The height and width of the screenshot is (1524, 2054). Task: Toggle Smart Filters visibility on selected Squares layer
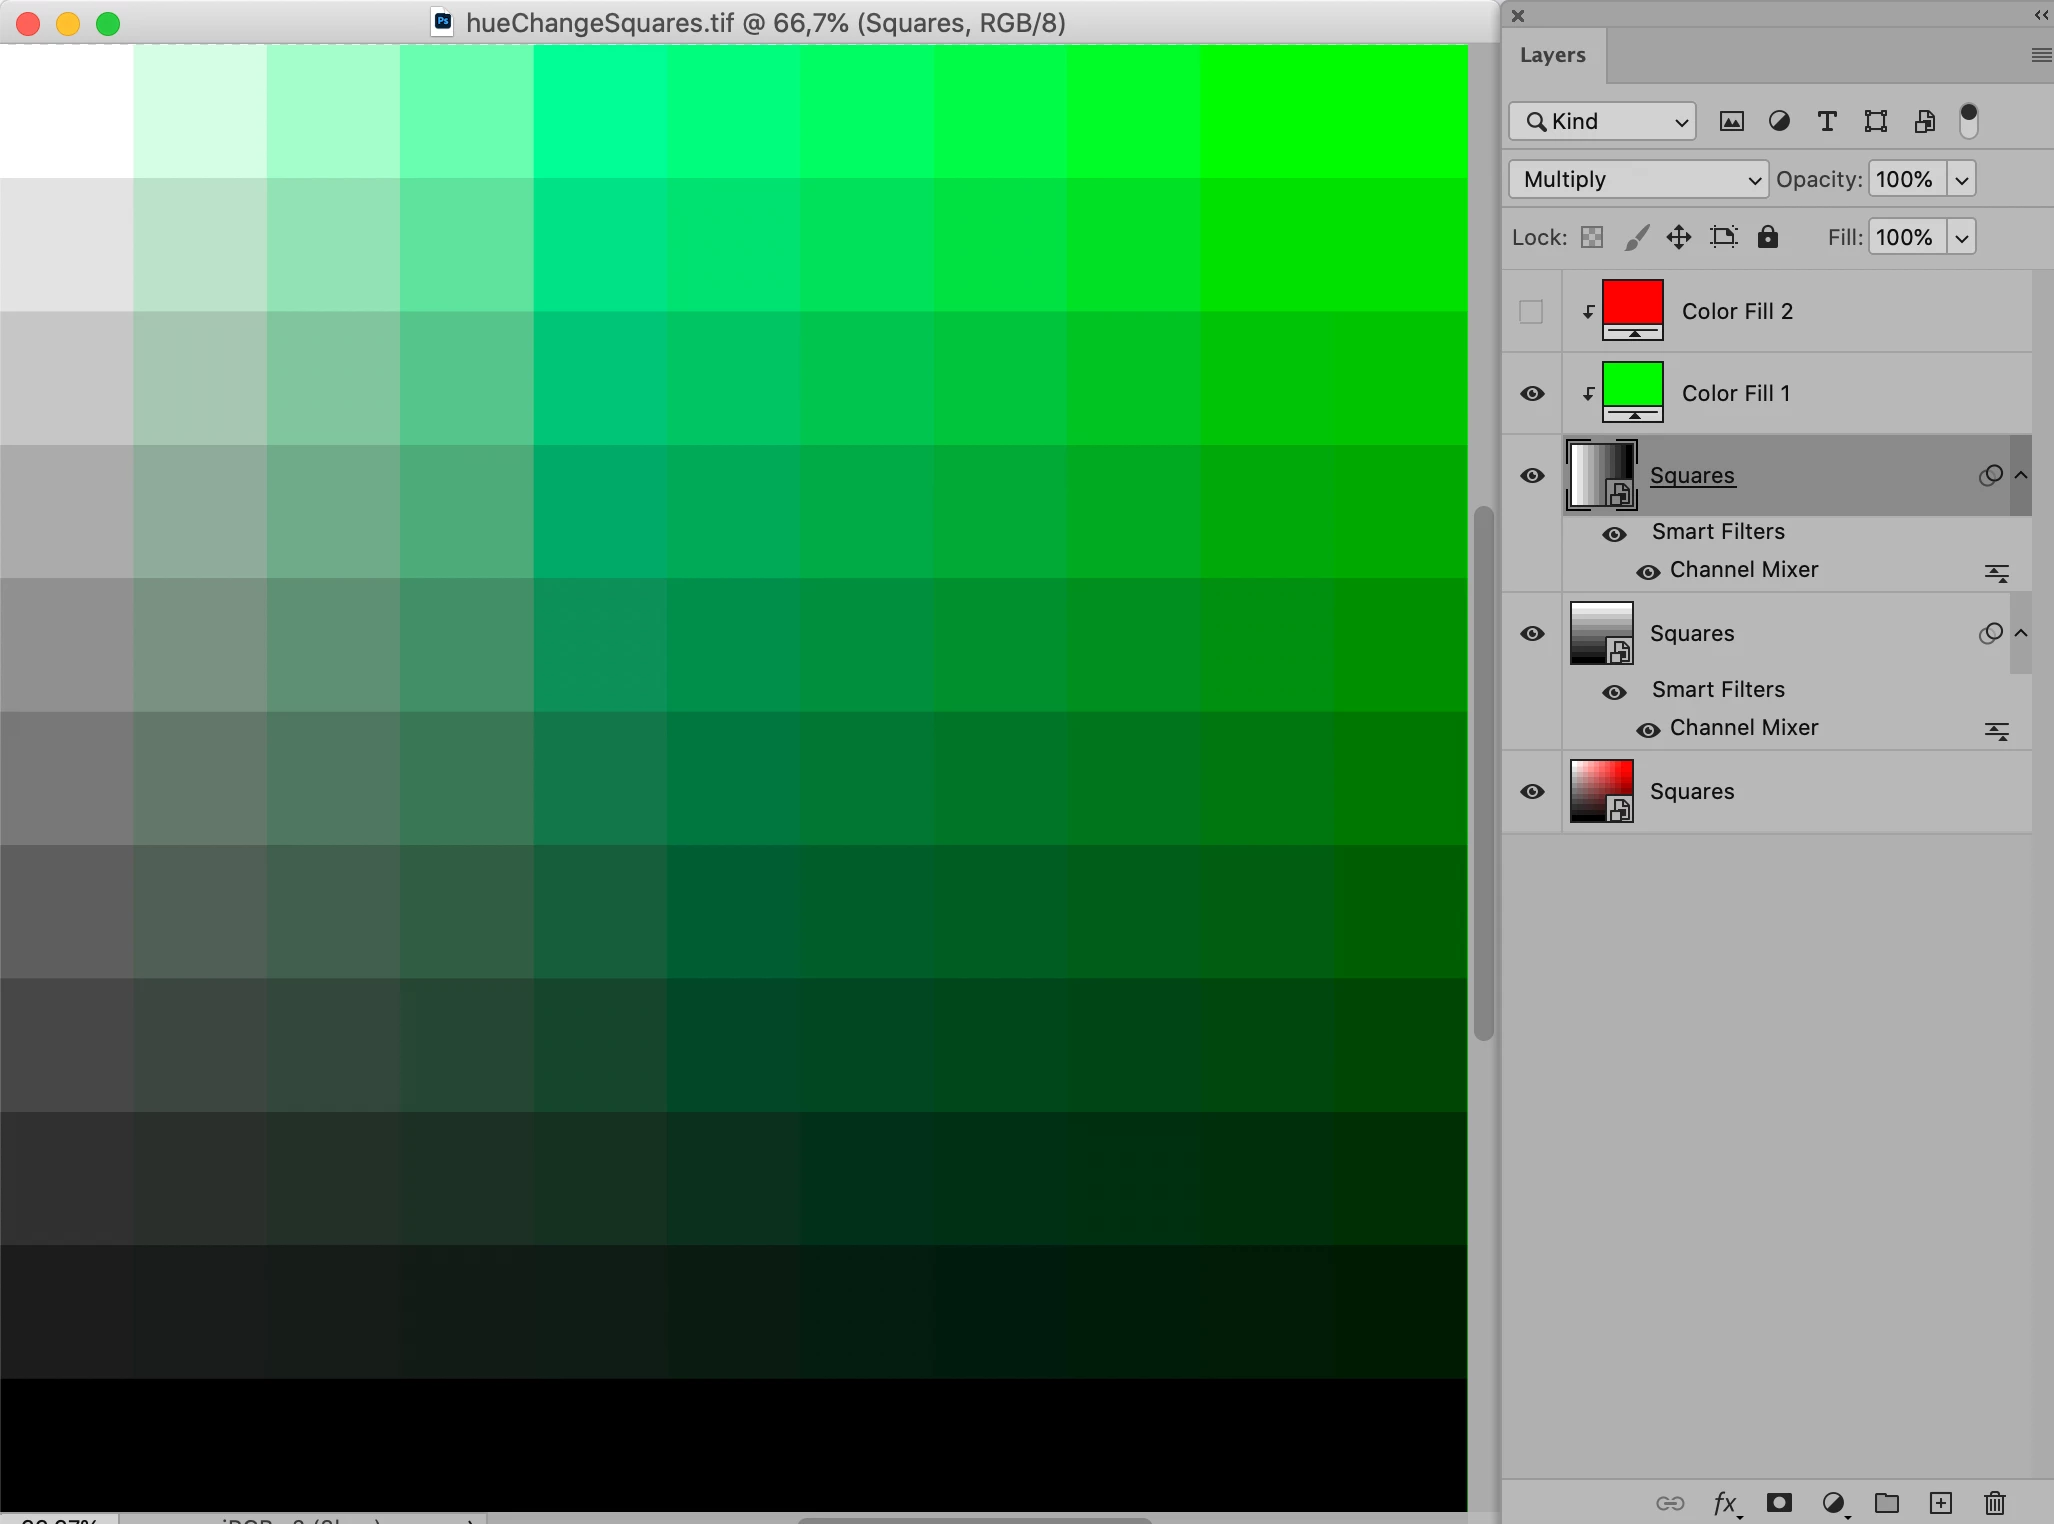pyautogui.click(x=1614, y=534)
